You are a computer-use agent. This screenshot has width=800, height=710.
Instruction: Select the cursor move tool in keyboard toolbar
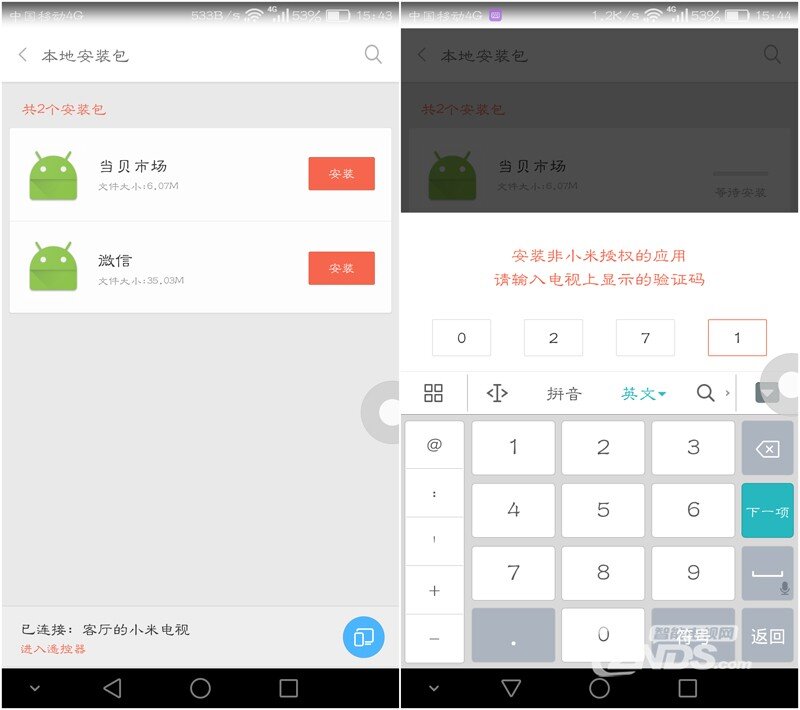click(x=497, y=393)
